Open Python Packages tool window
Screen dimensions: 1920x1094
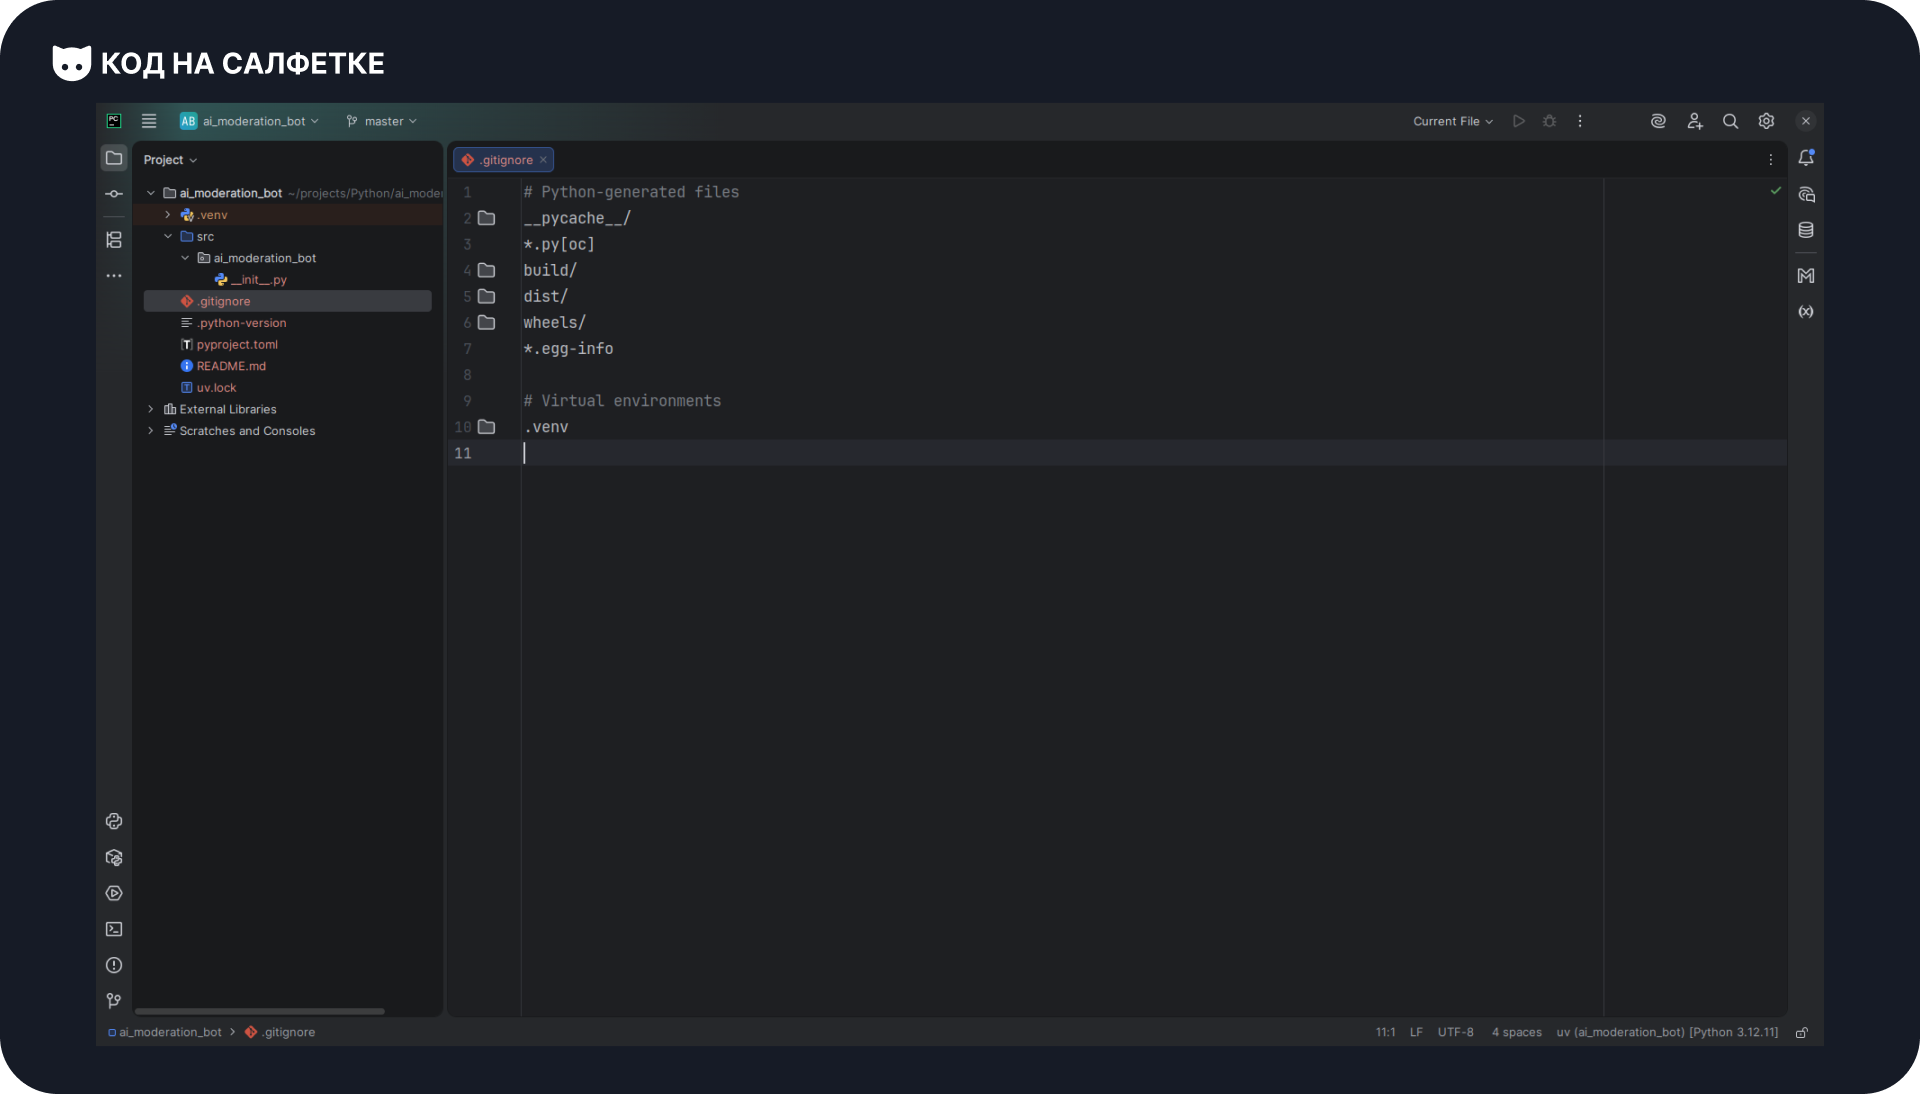[x=114, y=858]
